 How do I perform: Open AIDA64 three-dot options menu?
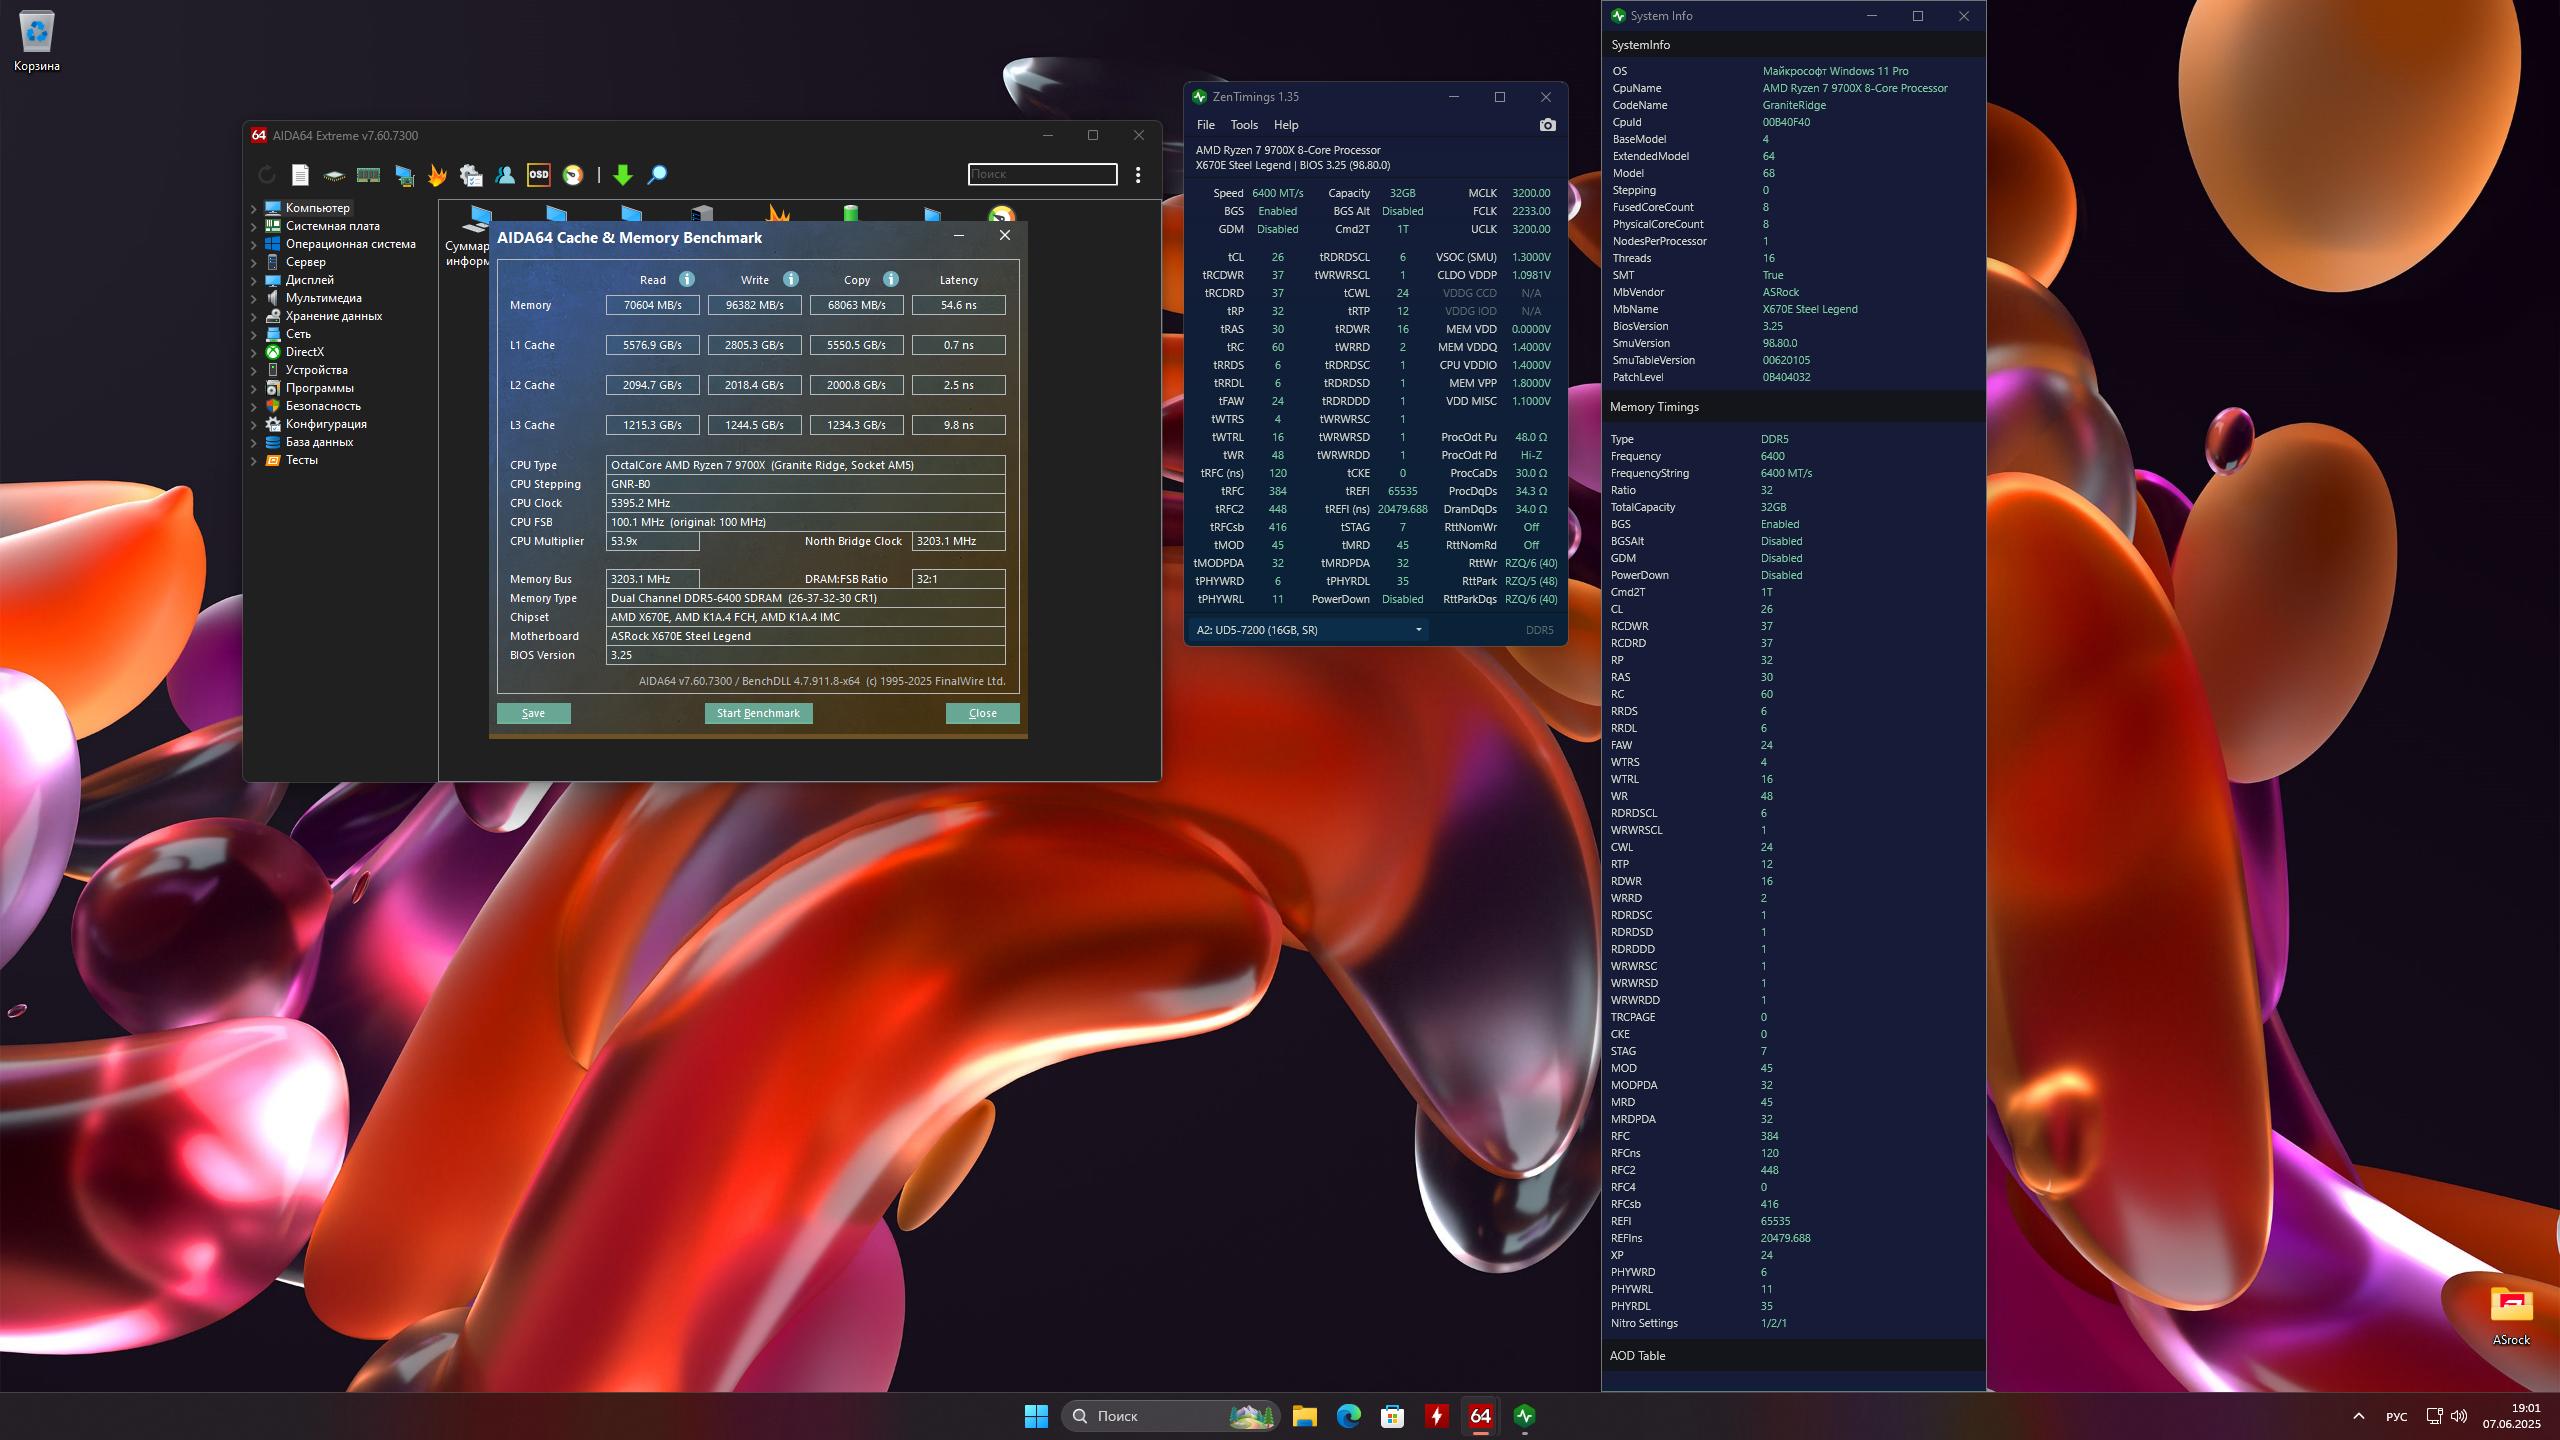[1138, 175]
